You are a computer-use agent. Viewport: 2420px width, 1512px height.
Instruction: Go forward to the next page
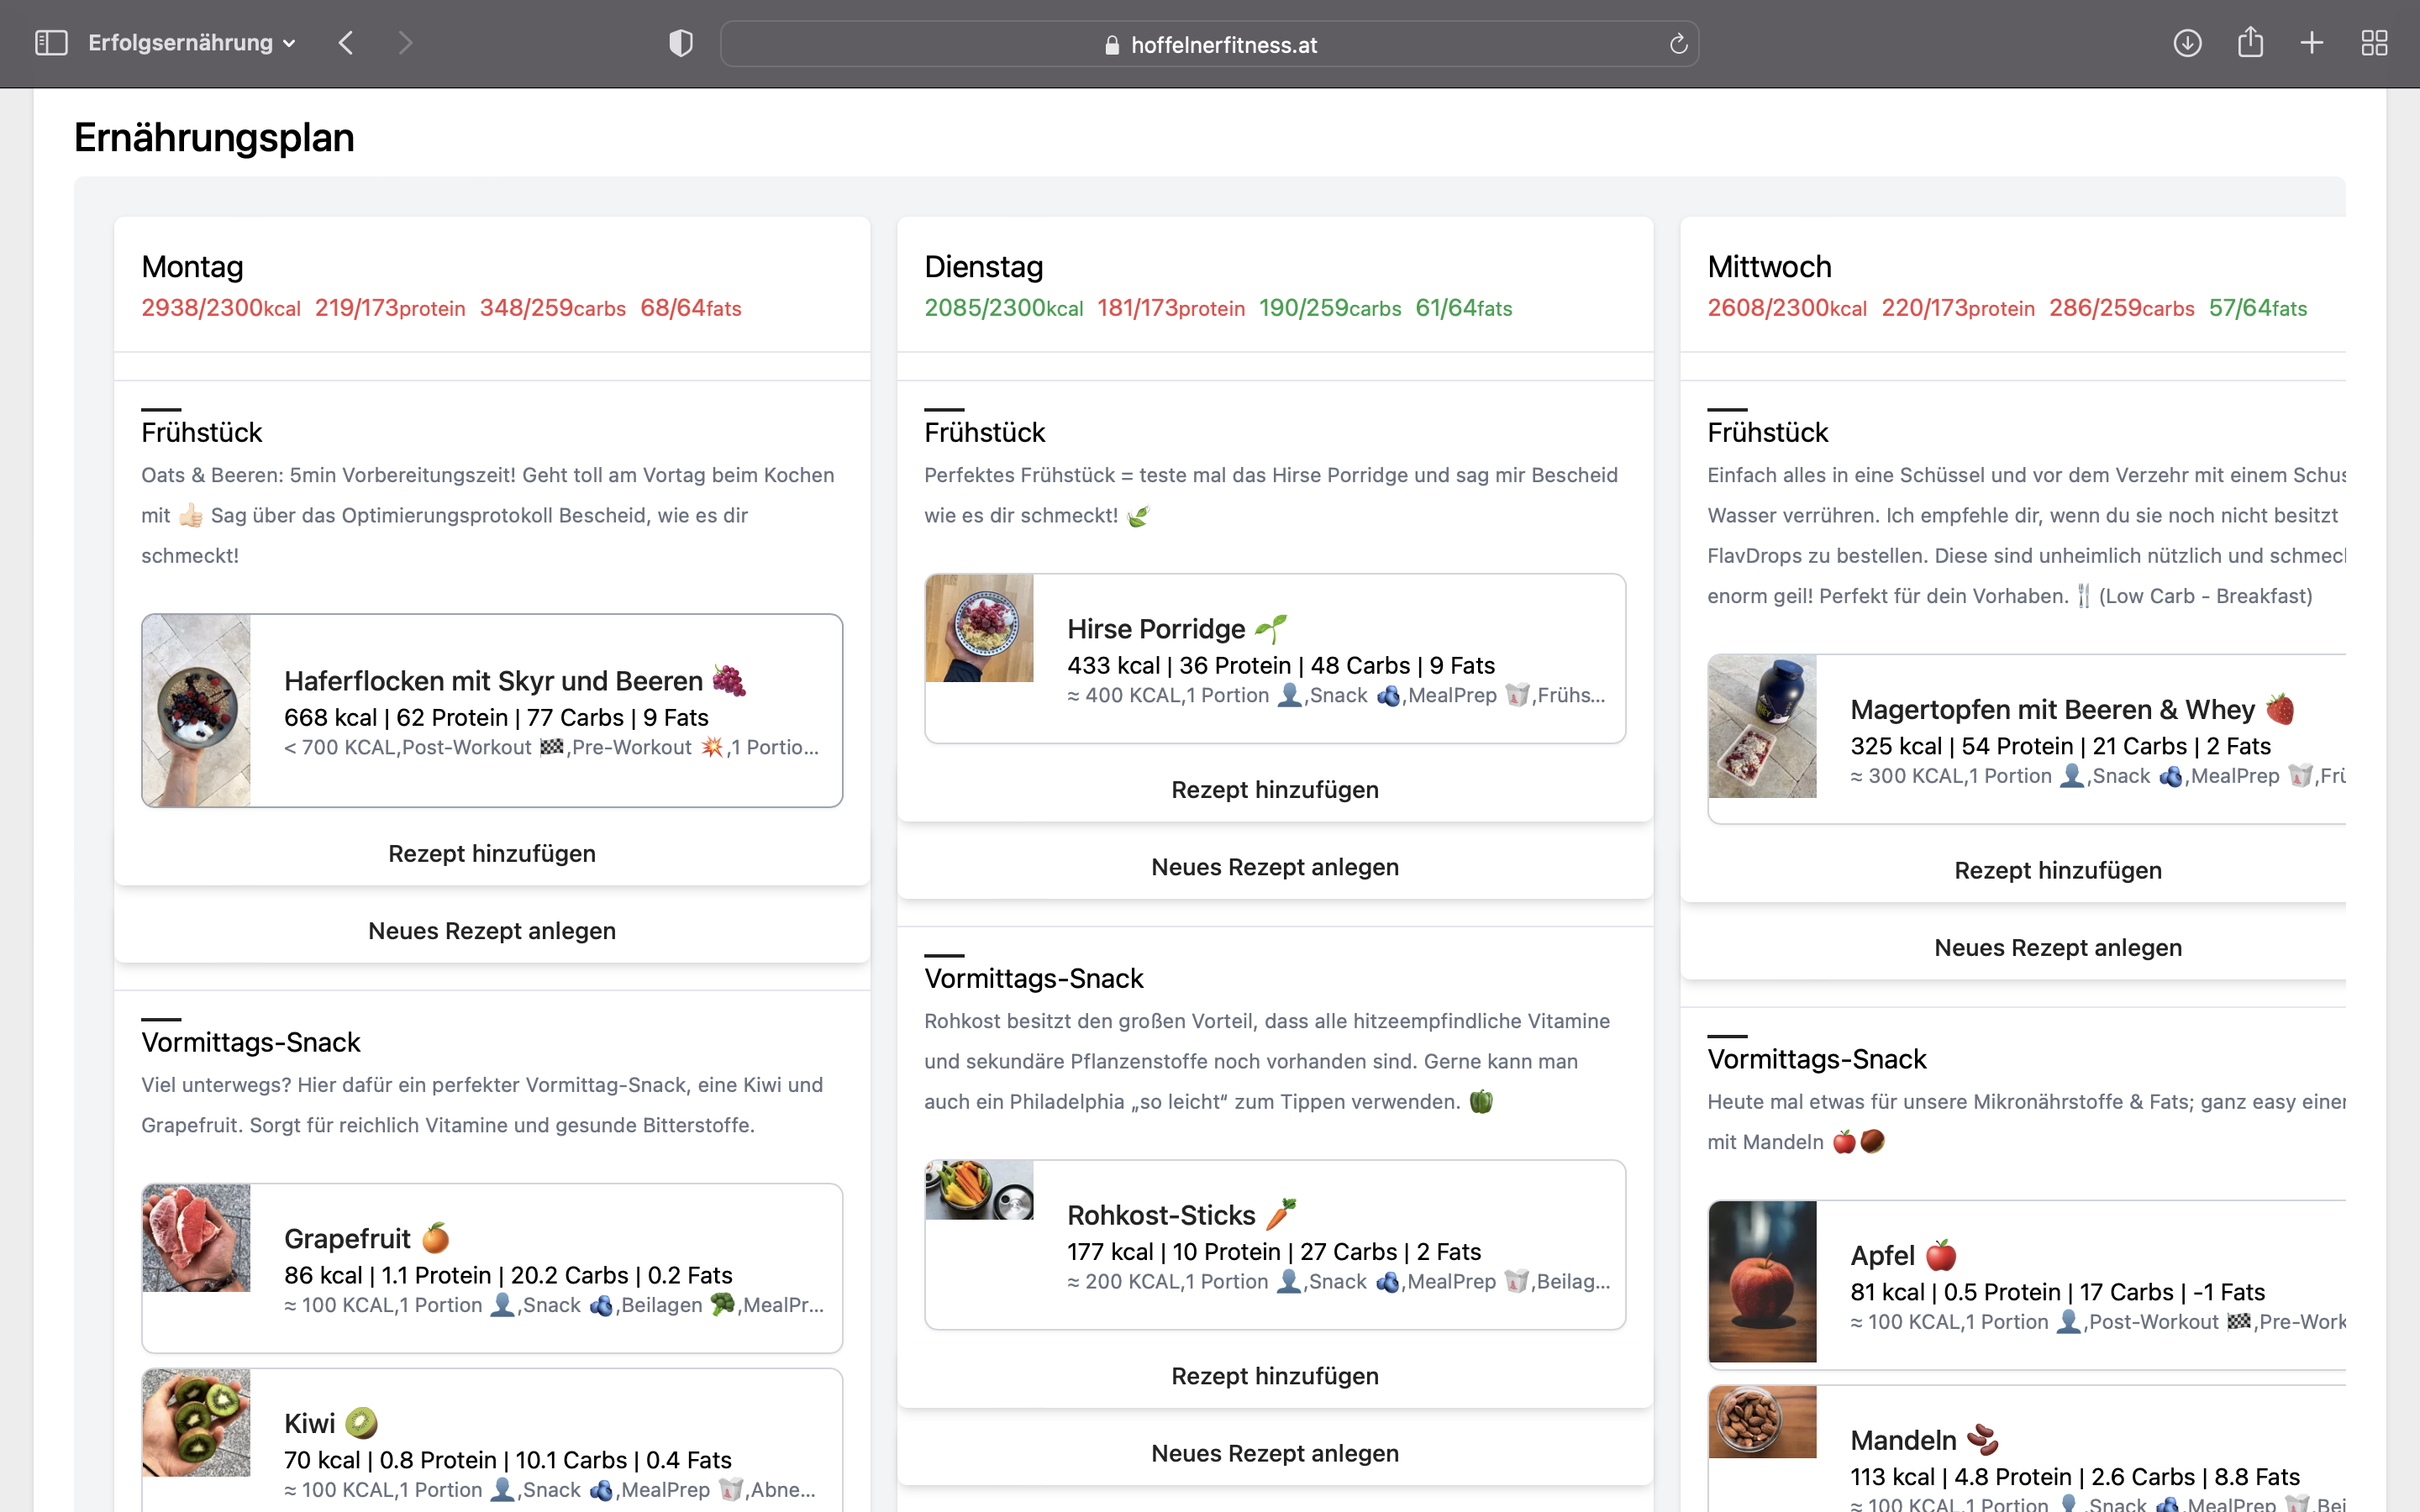point(404,43)
